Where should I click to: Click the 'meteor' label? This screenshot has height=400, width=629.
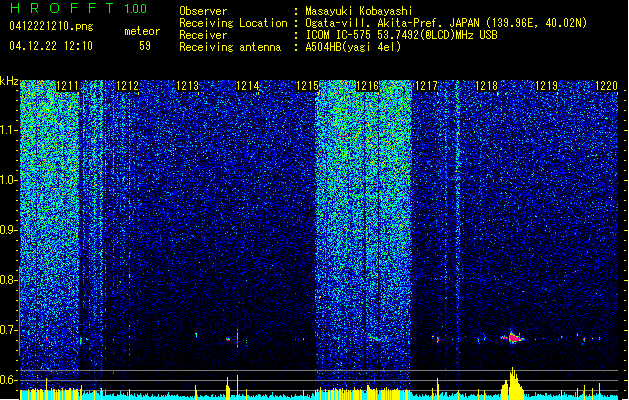[x=142, y=31]
